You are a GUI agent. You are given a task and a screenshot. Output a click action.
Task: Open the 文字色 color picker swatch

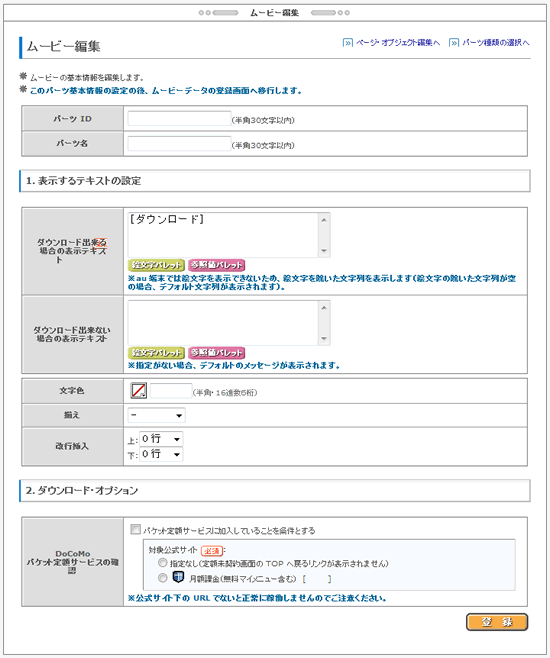tap(138, 390)
